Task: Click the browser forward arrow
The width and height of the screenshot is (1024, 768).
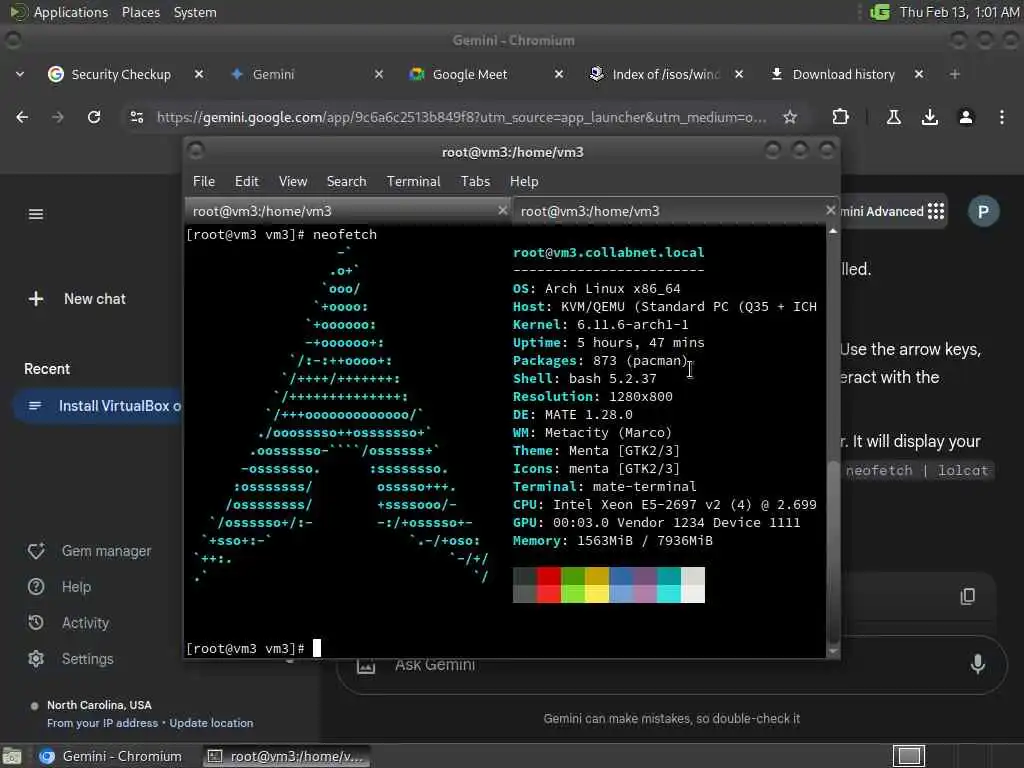Action: click(x=57, y=117)
